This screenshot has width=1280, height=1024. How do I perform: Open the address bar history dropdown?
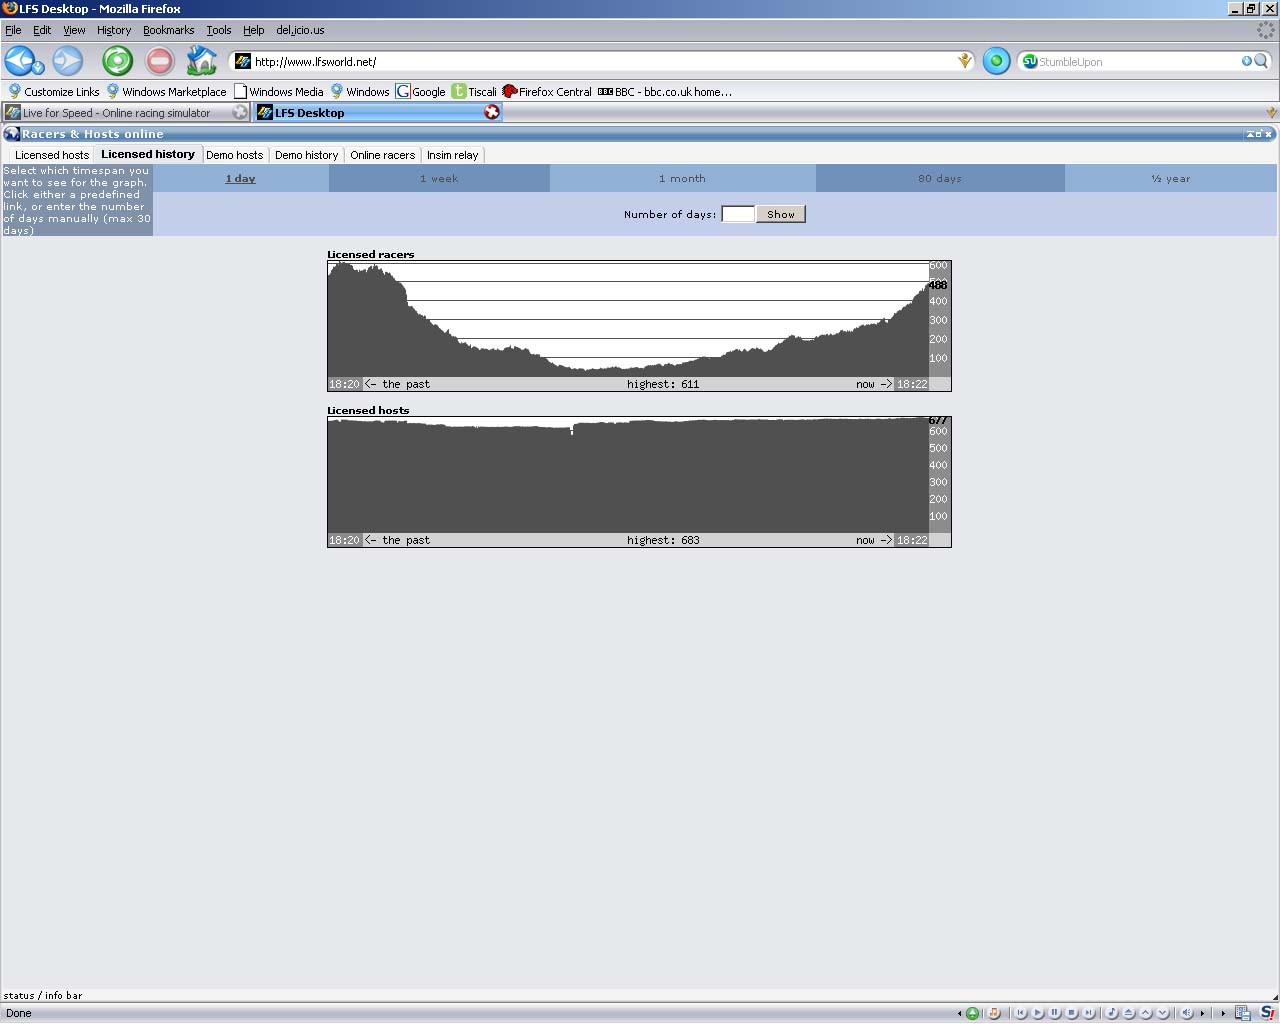965,61
